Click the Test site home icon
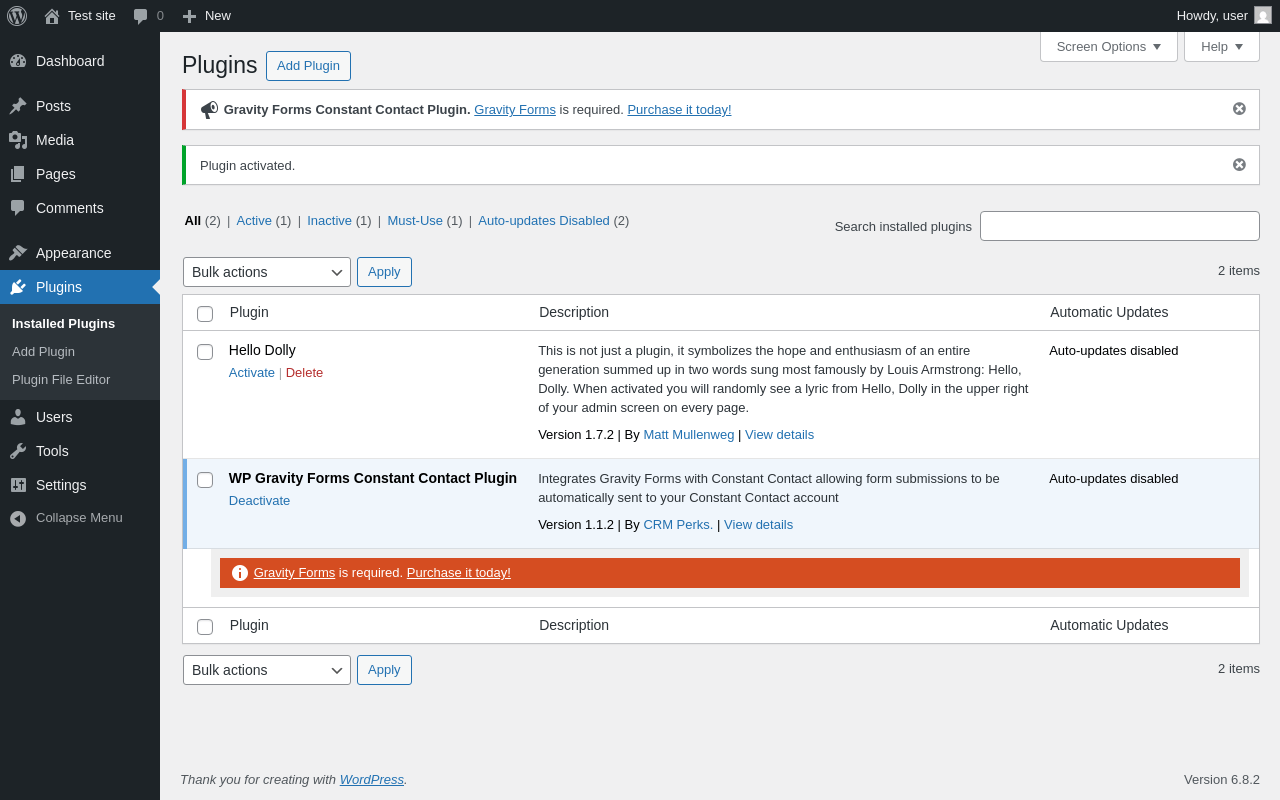 point(52,16)
